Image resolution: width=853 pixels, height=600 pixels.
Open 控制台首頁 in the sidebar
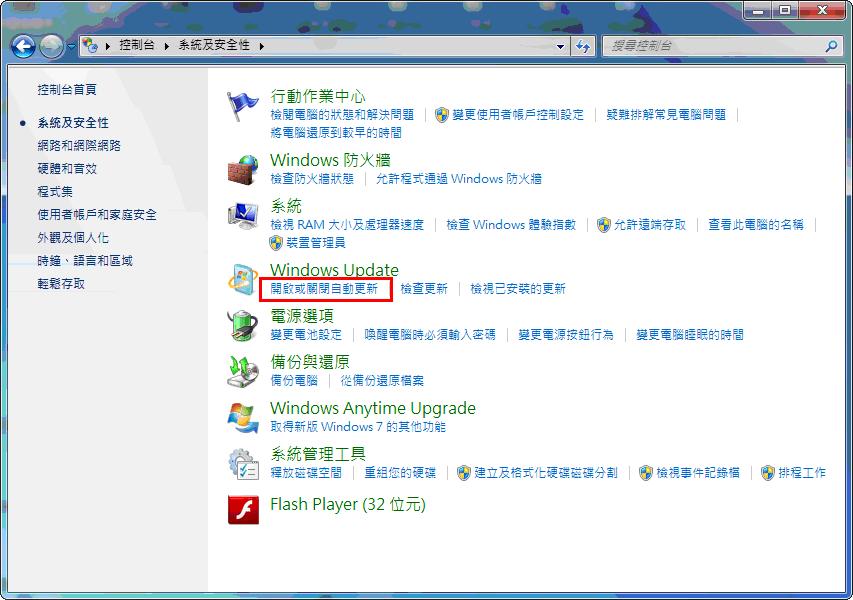point(67,90)
